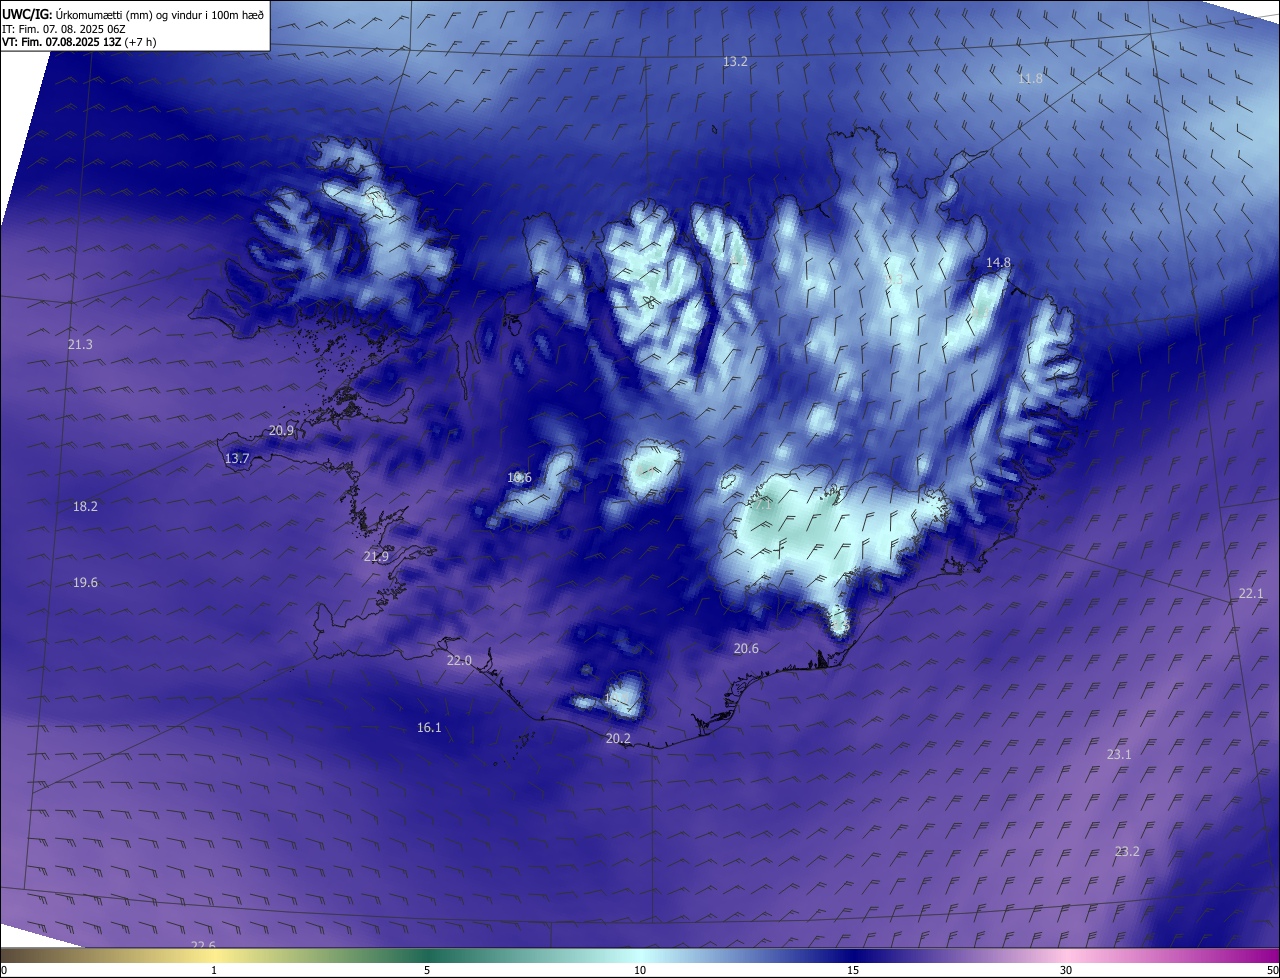
Task: Click the 13.7 value label
Action: click(237, 458)
